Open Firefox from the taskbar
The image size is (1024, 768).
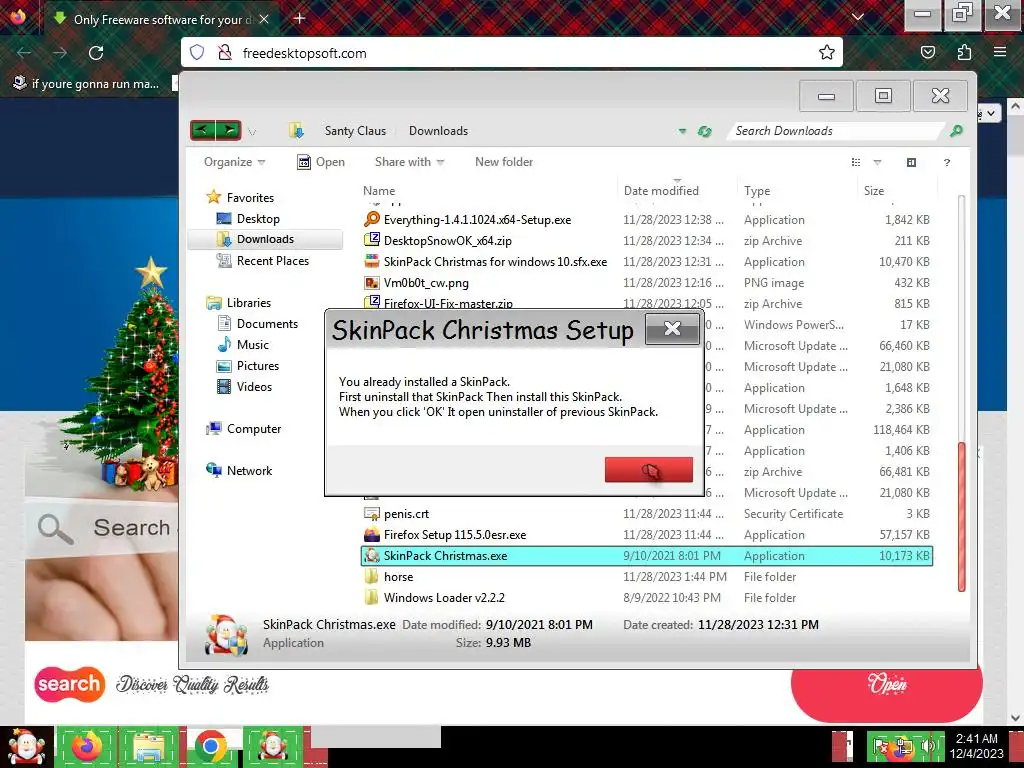coord(86,746)
